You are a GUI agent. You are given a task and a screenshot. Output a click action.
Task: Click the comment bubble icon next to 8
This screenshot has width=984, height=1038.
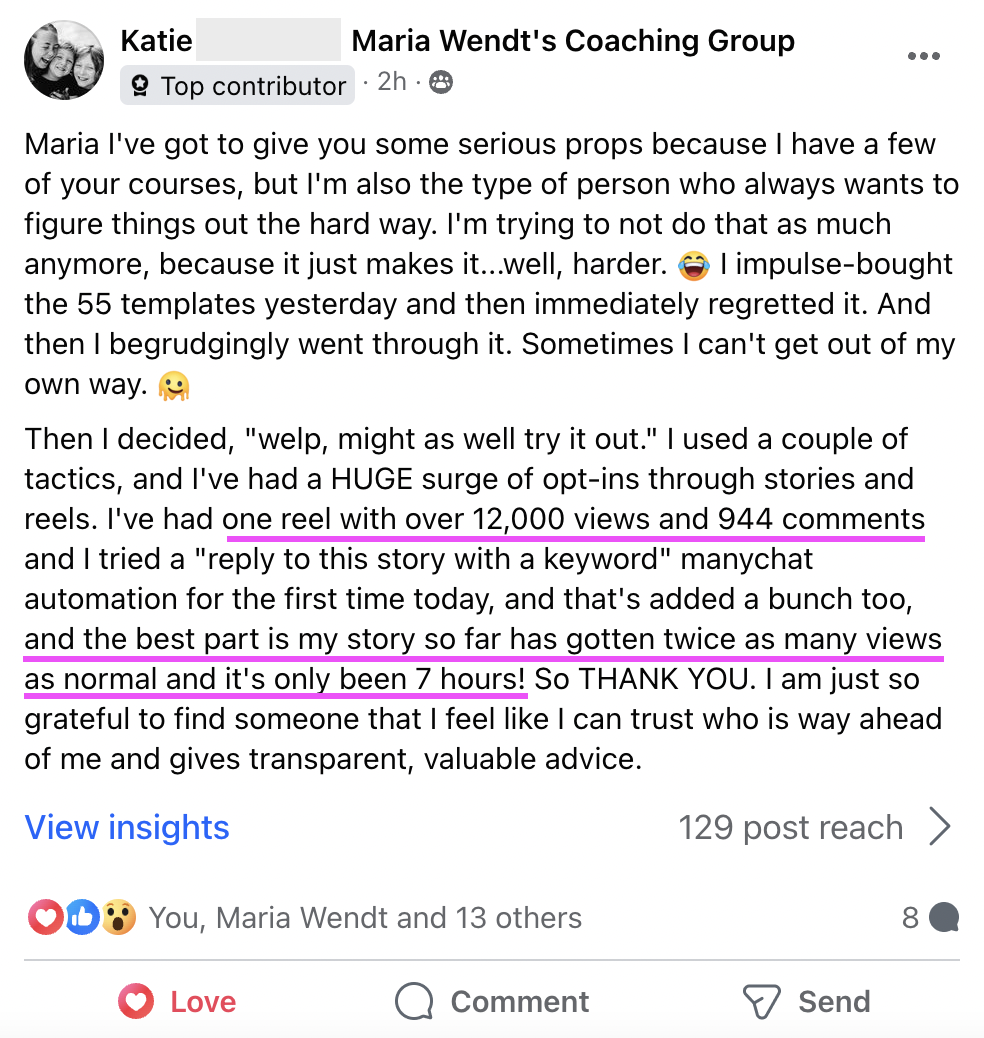(x=943, y=918)
